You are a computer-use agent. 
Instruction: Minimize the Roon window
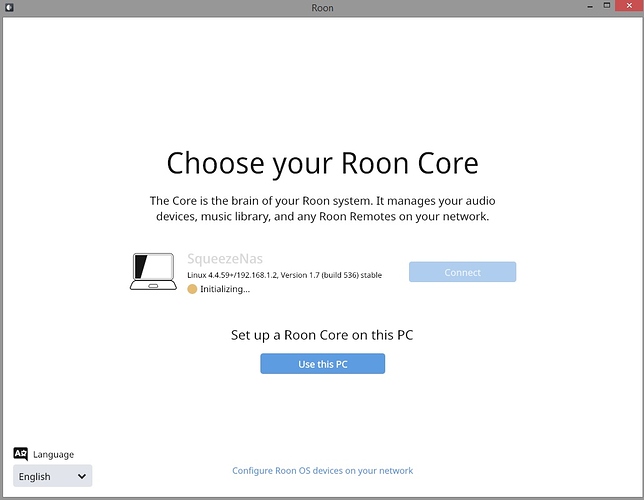tap(590, 6)
